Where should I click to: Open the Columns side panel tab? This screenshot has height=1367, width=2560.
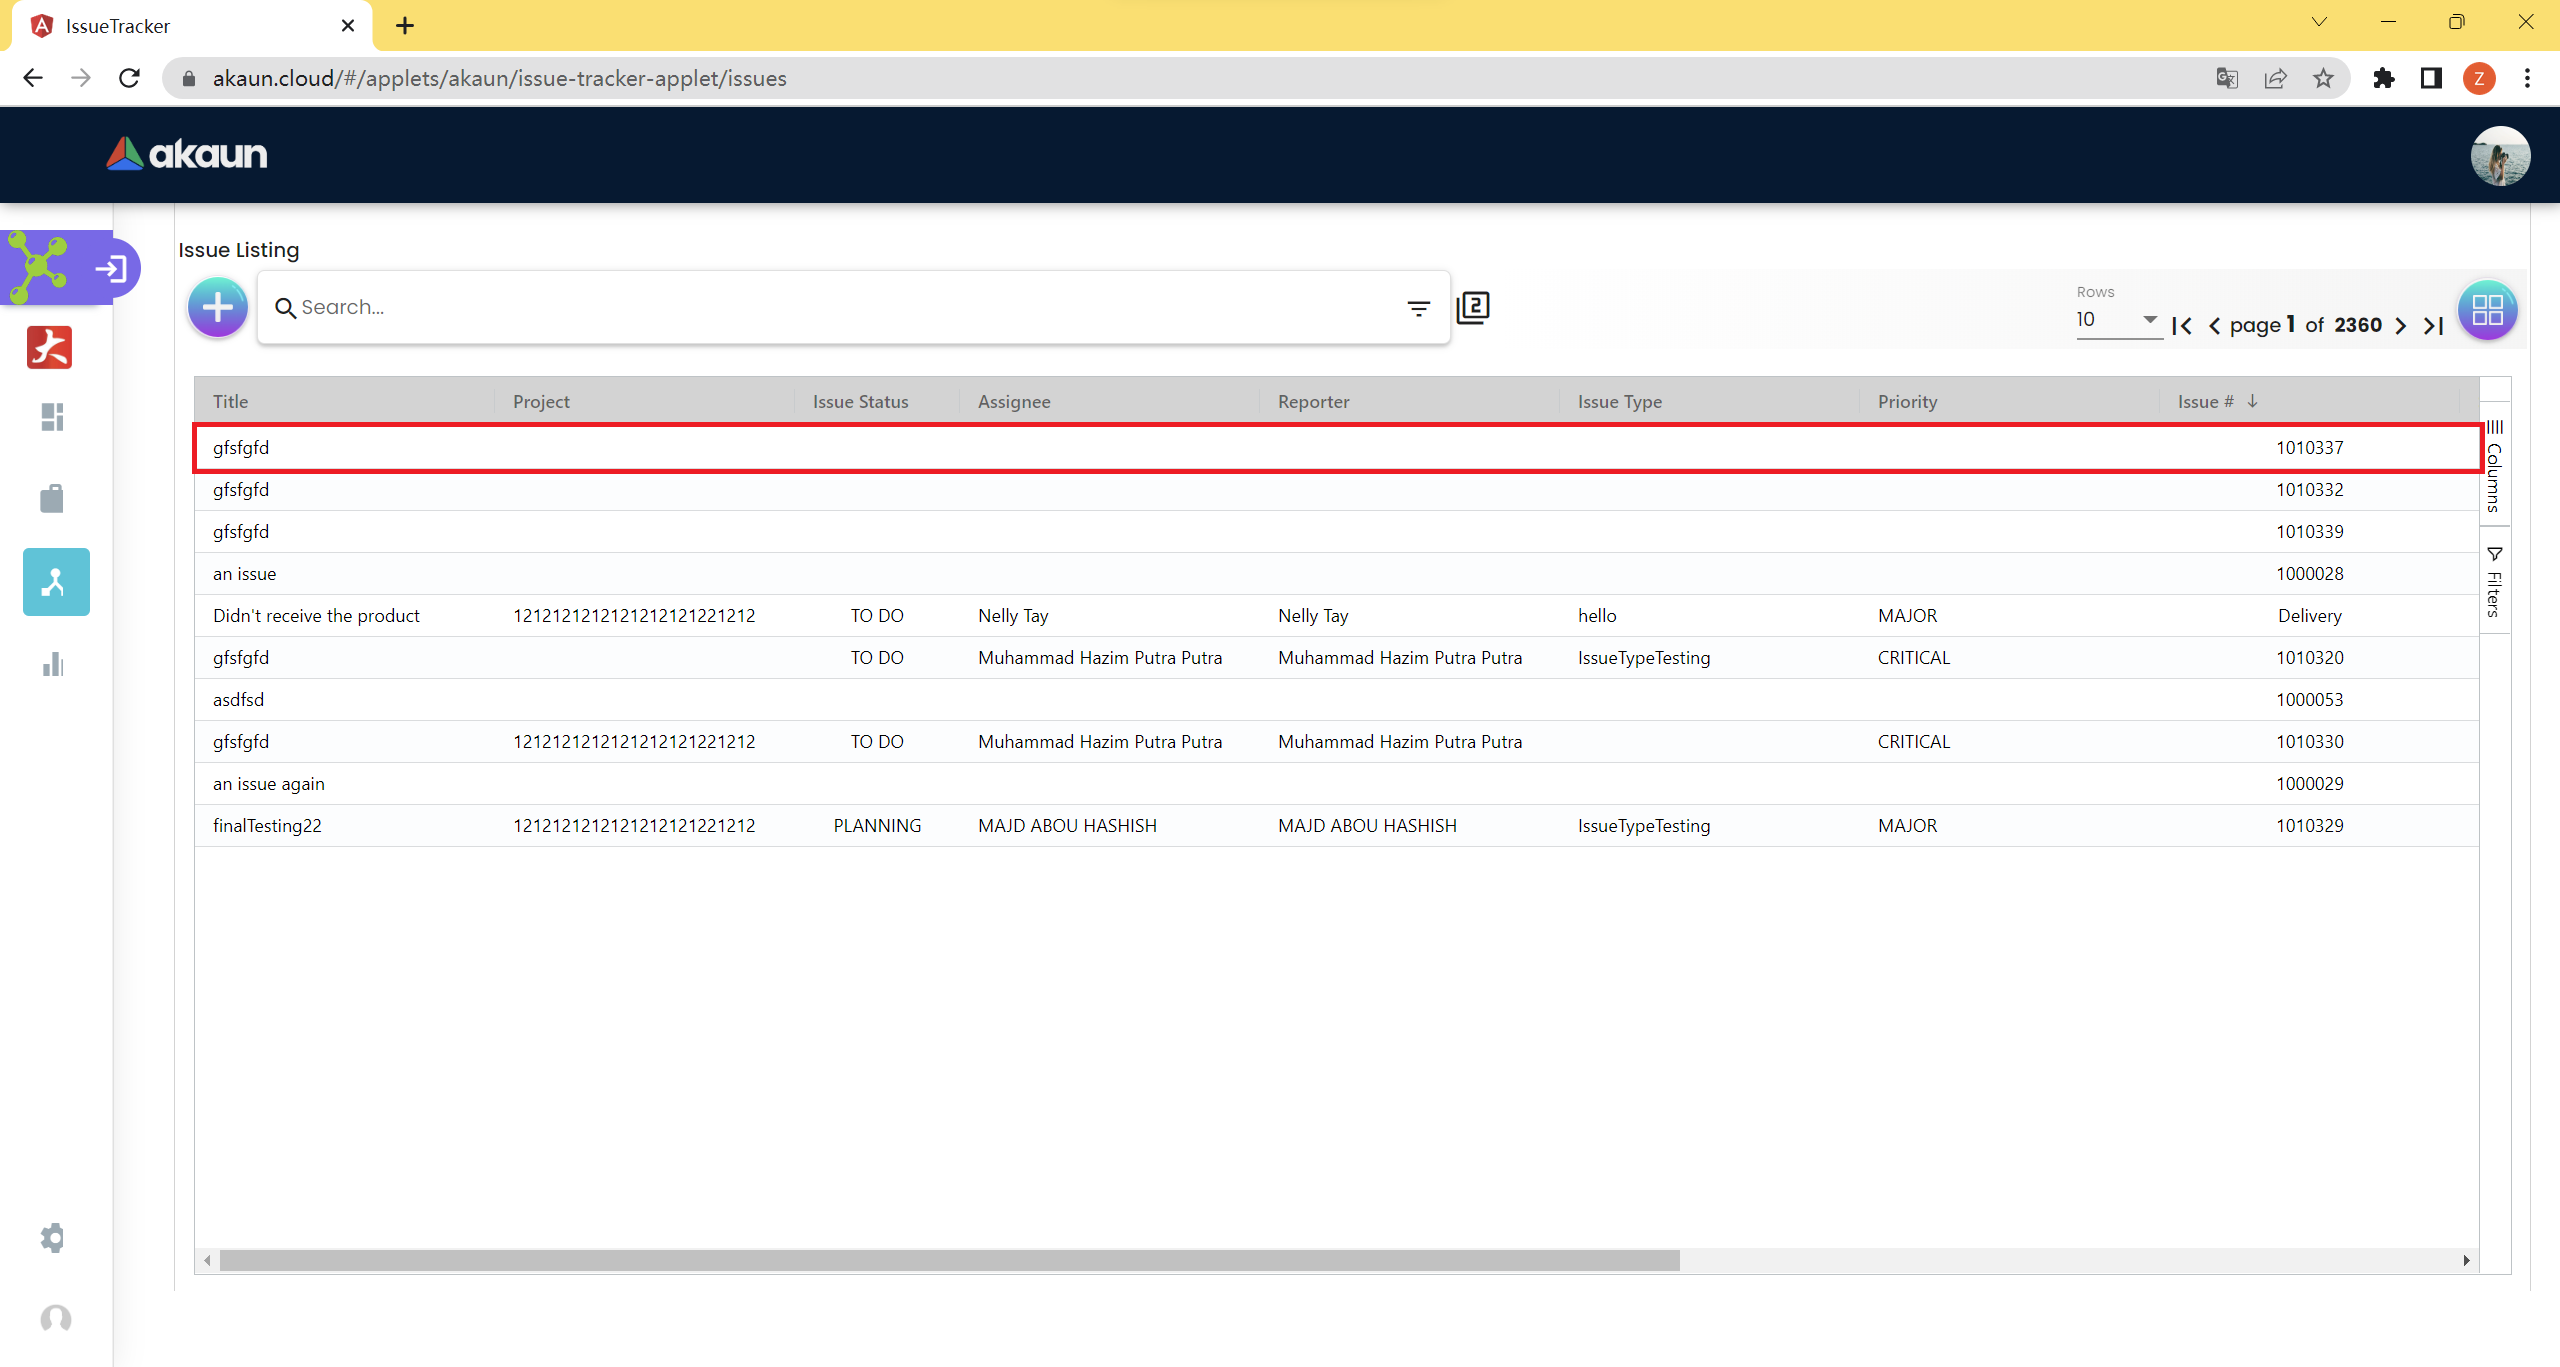point(2494,467)
